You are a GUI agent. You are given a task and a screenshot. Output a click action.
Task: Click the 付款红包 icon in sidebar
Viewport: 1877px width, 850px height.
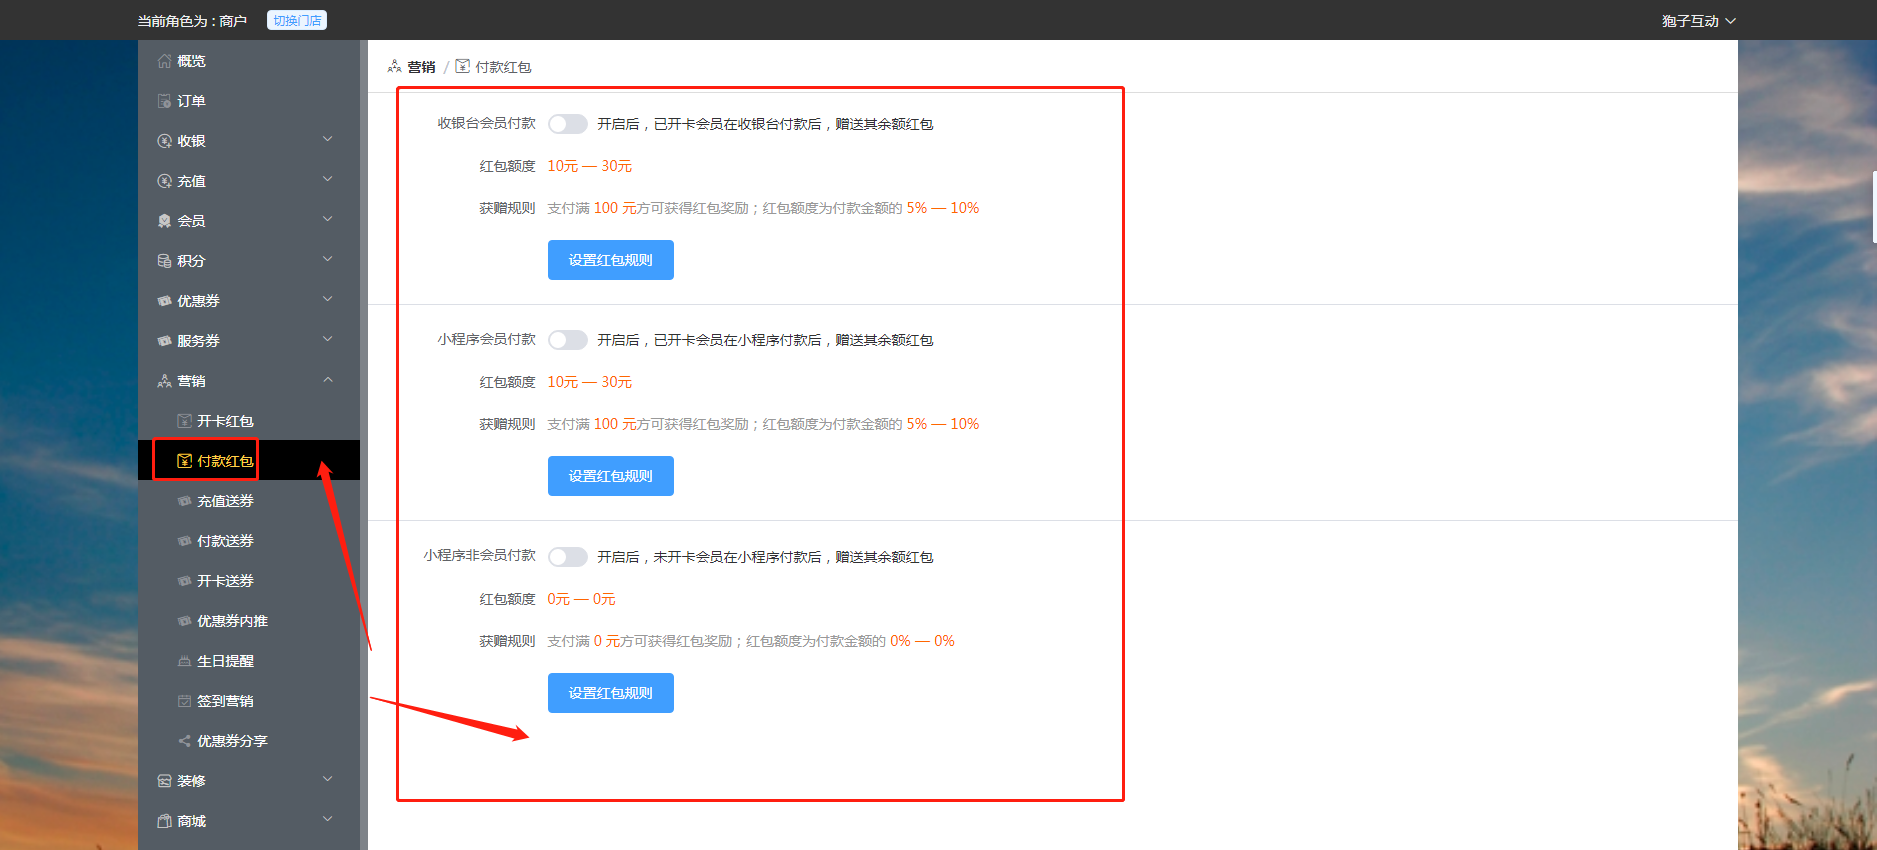[184, 461]
